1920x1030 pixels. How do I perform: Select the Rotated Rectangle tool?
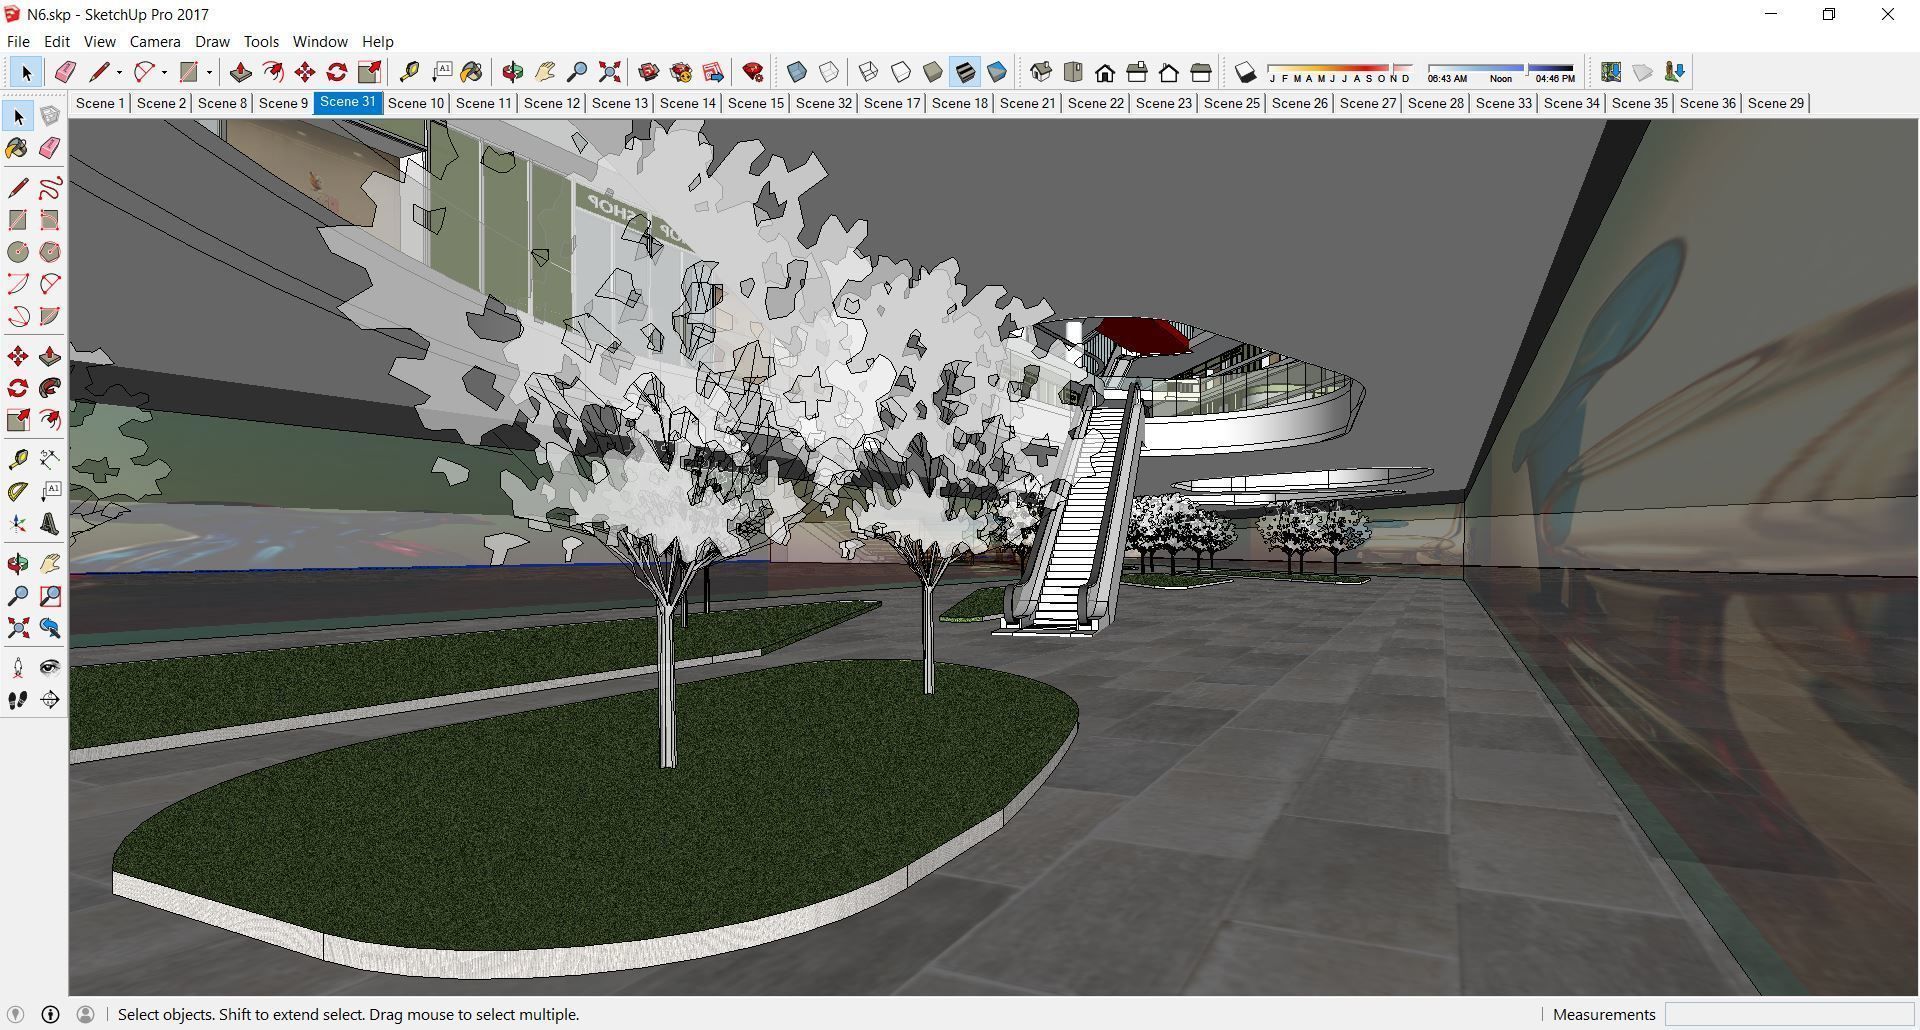[50, 220]
